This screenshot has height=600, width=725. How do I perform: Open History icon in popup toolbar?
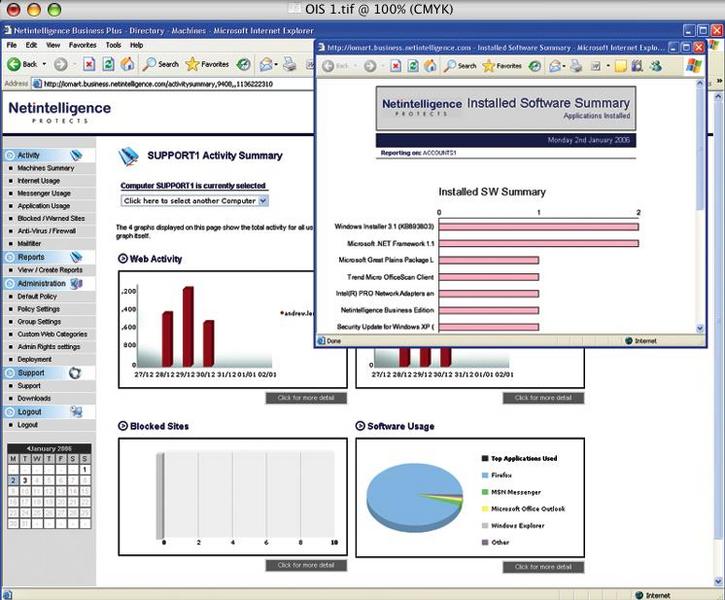point(535,66)
